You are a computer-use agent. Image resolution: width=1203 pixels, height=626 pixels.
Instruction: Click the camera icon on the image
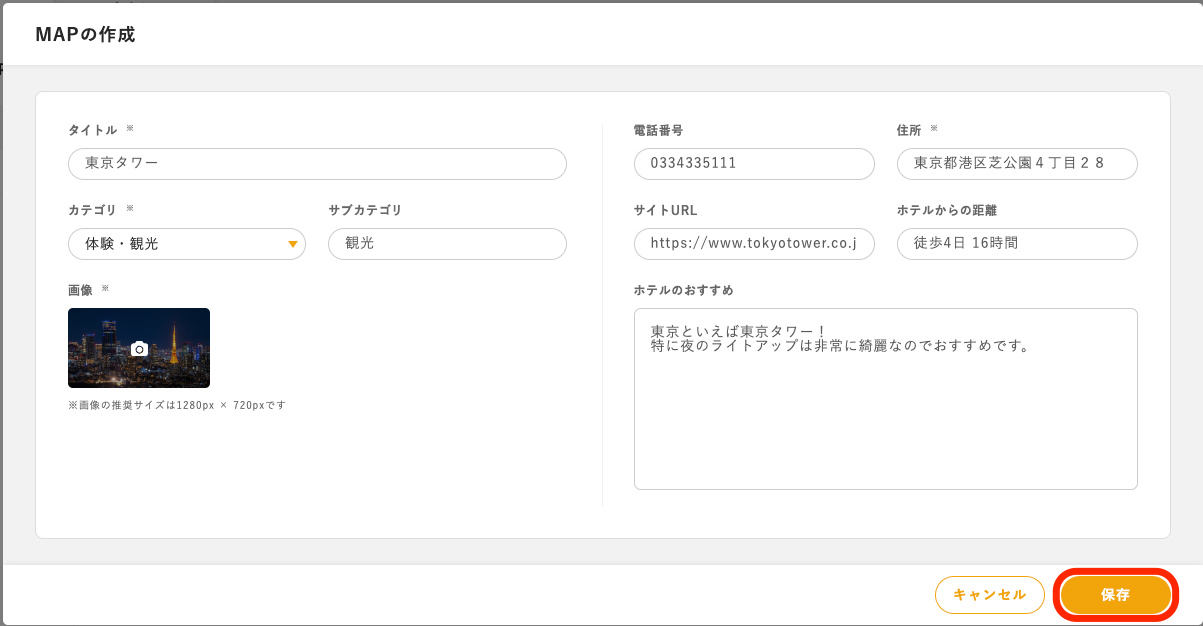pos(139,349)
